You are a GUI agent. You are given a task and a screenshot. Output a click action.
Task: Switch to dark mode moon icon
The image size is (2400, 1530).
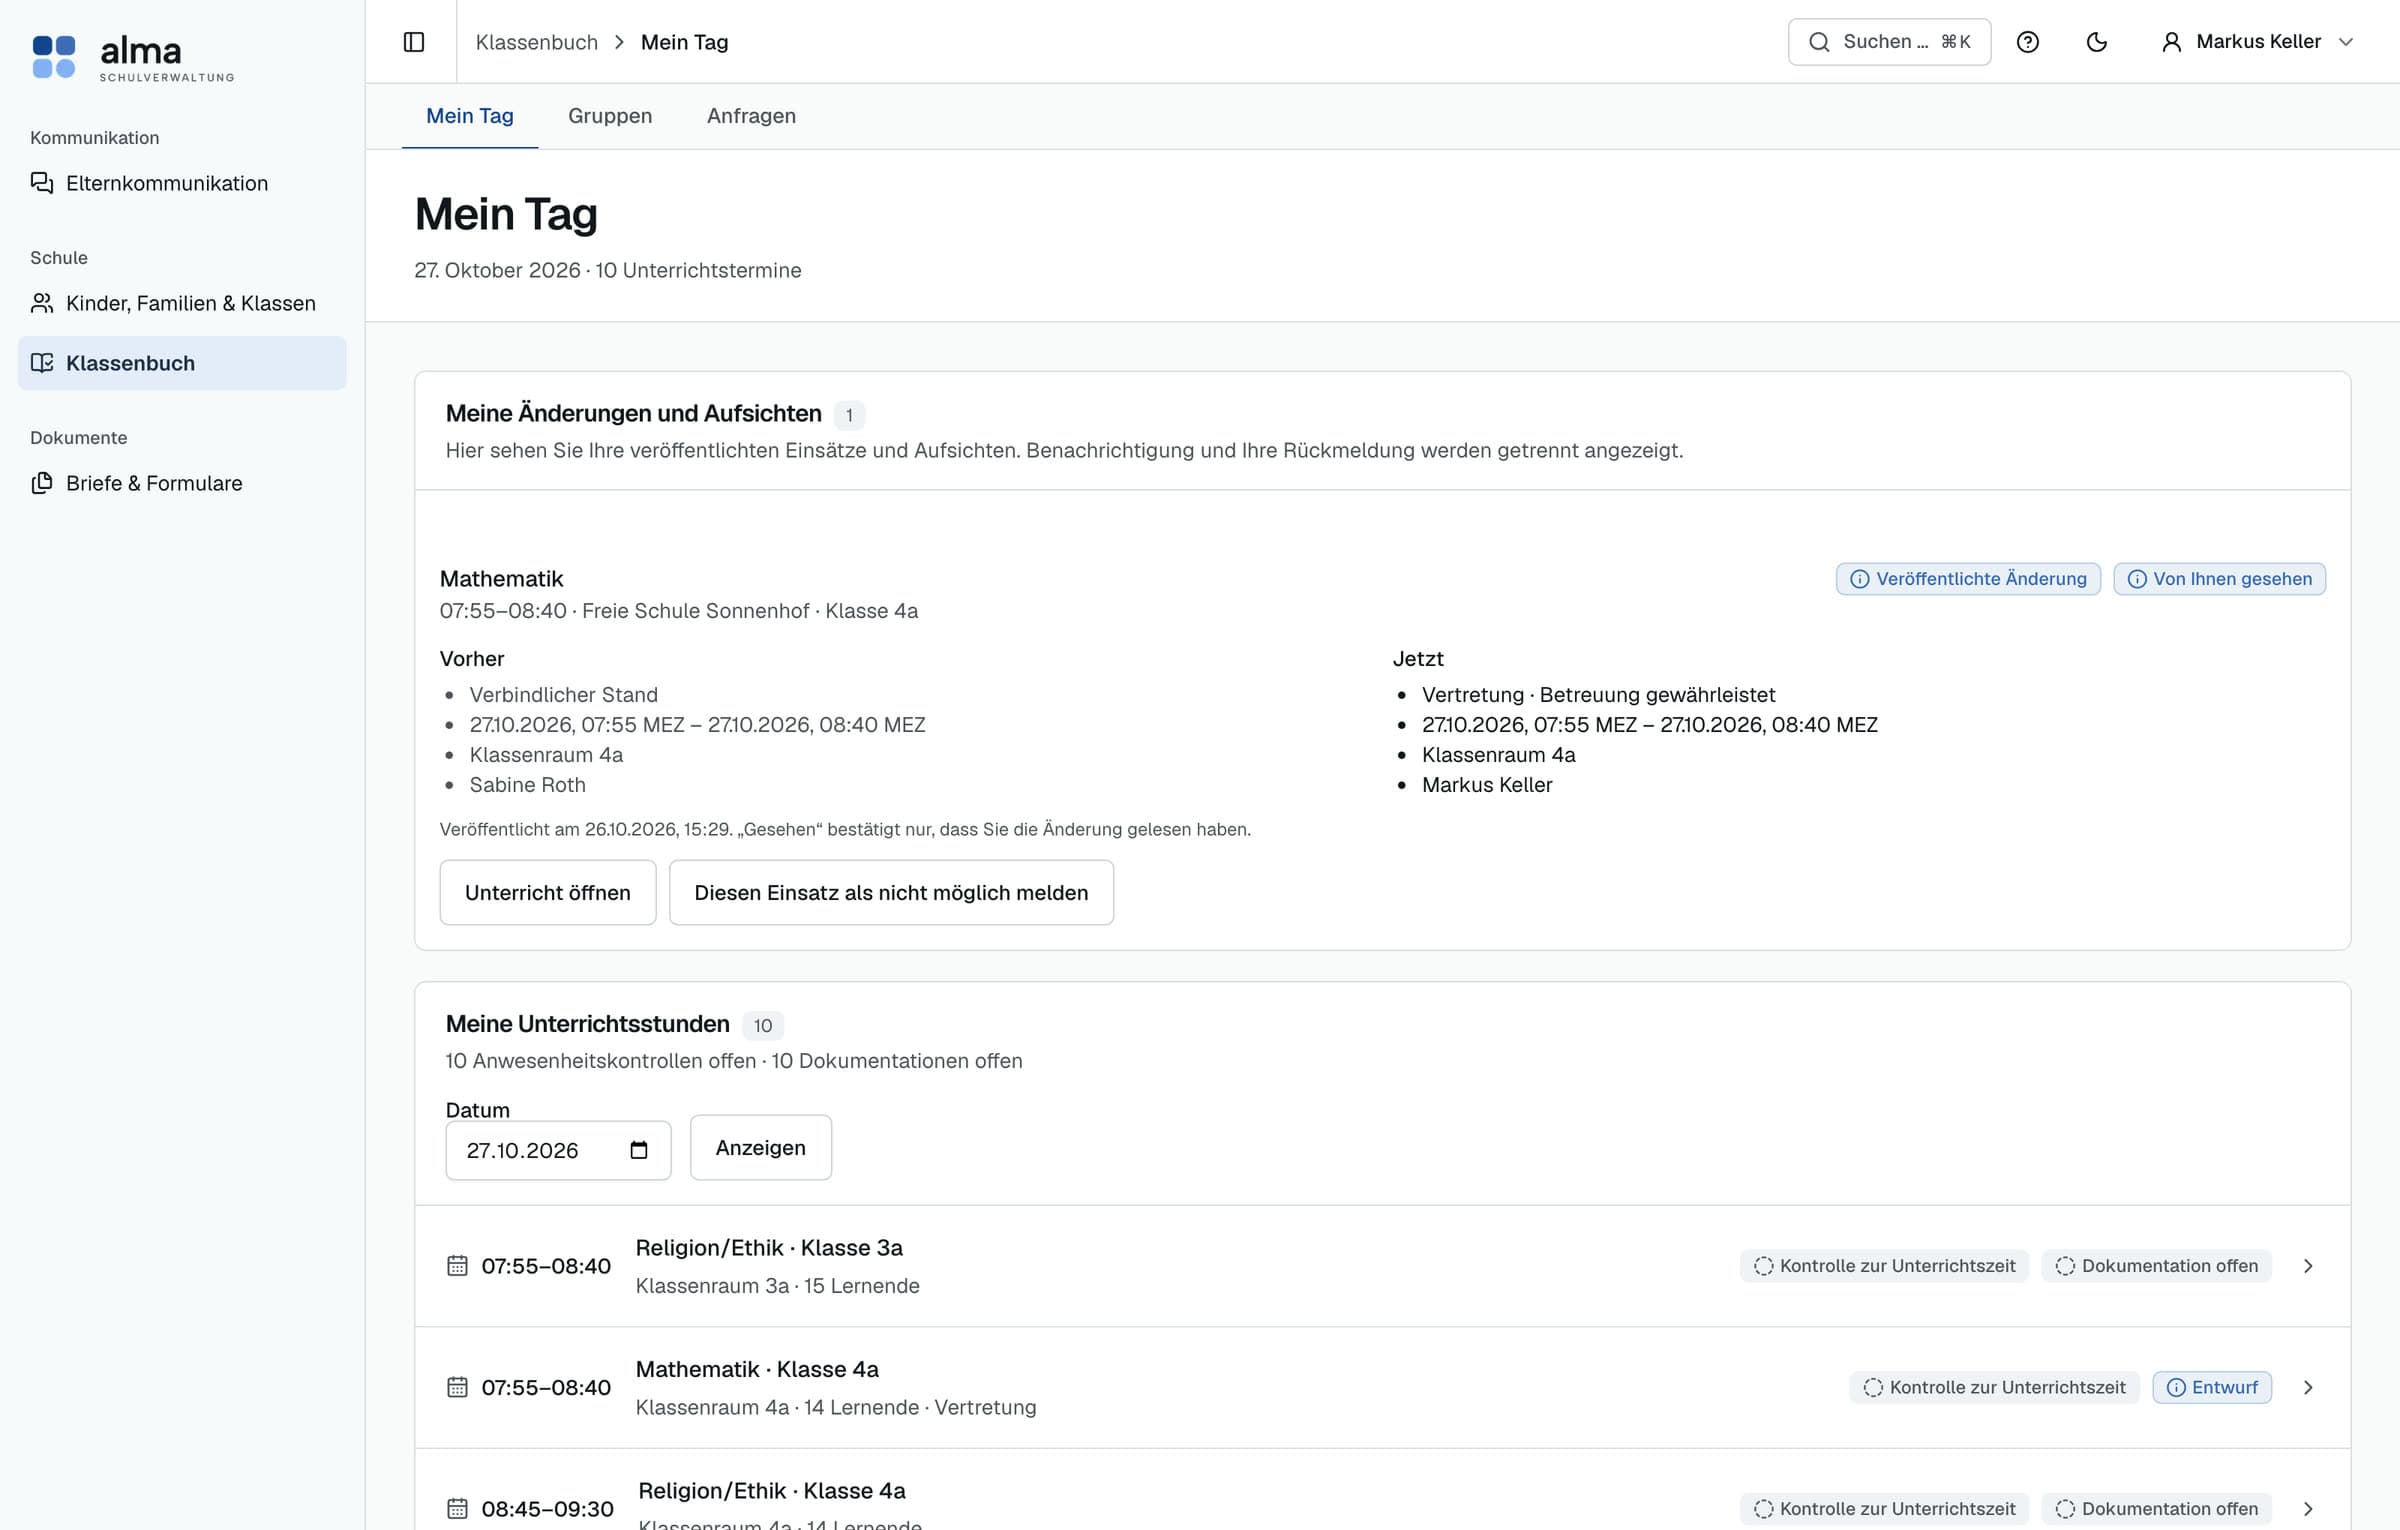[2097, 42]
